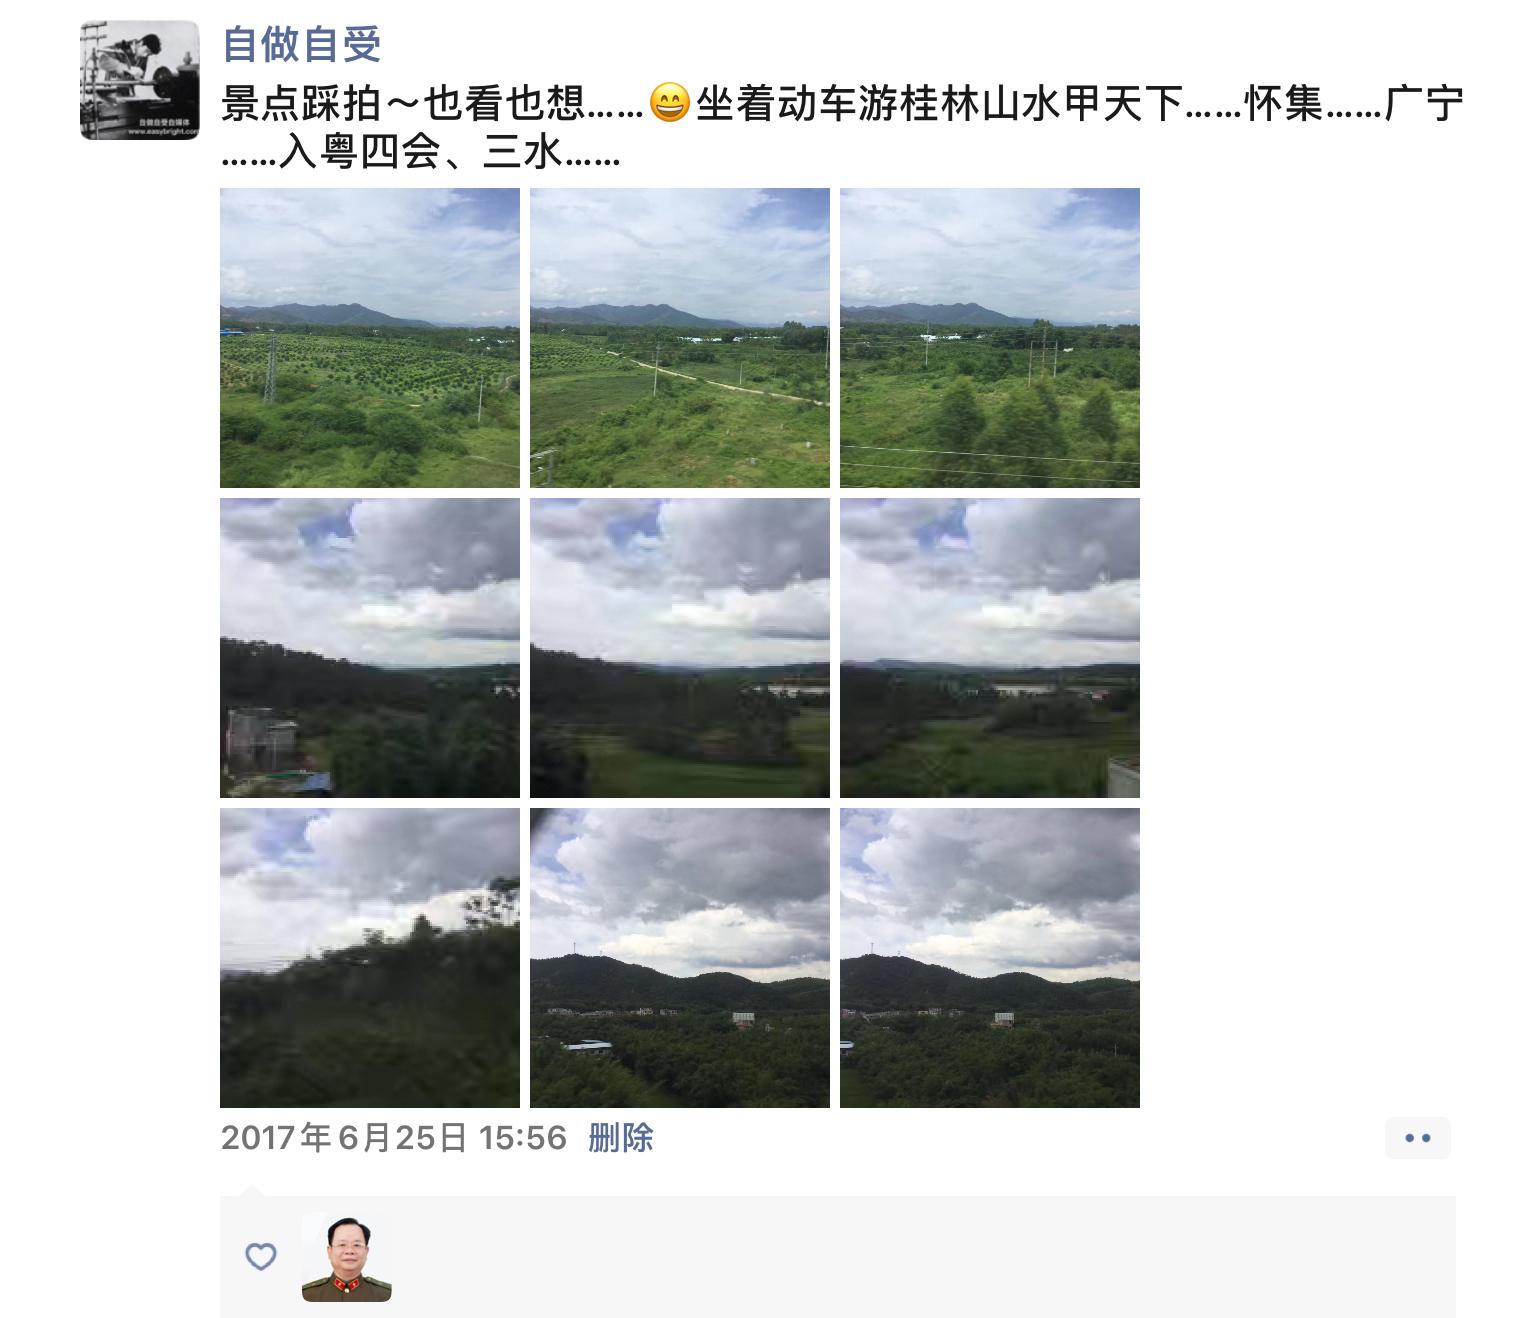Open first photo with the power pylon in orchard
Image resolution: width=1536 pixels, height=1318 pixels.
pos(370,338)
